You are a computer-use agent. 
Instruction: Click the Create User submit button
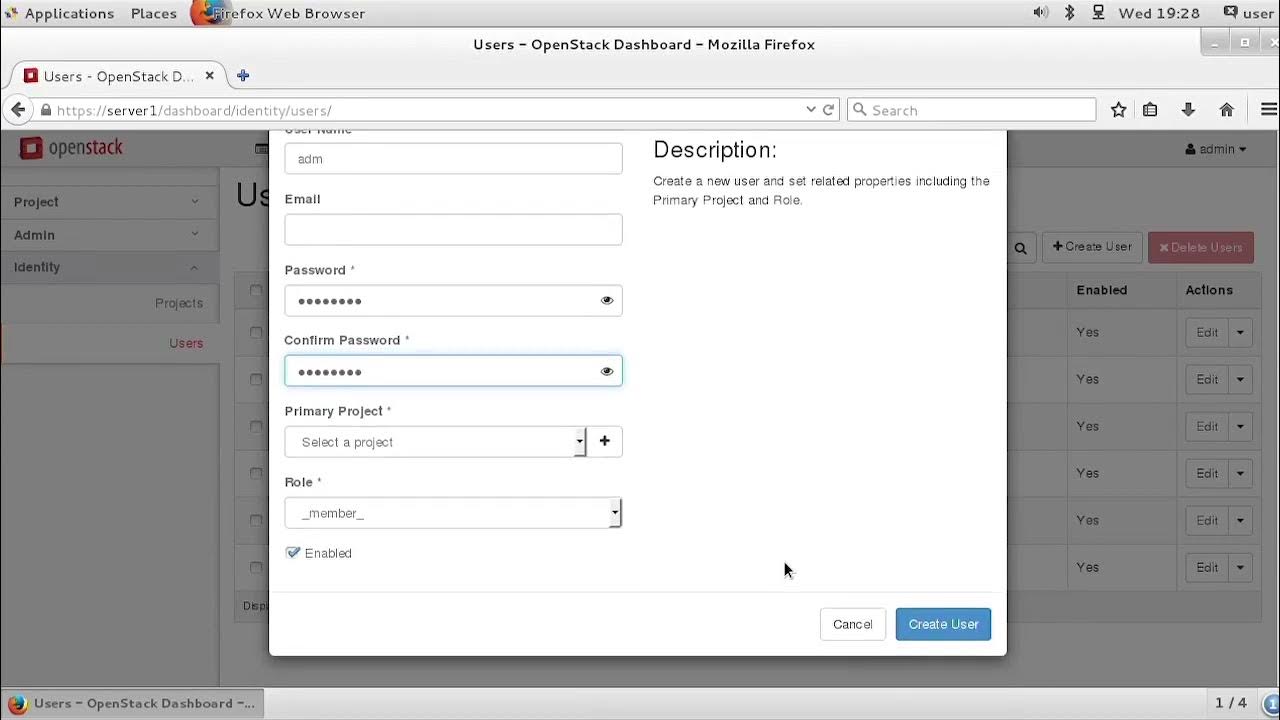pyautogui.click(x=943, y=624)
